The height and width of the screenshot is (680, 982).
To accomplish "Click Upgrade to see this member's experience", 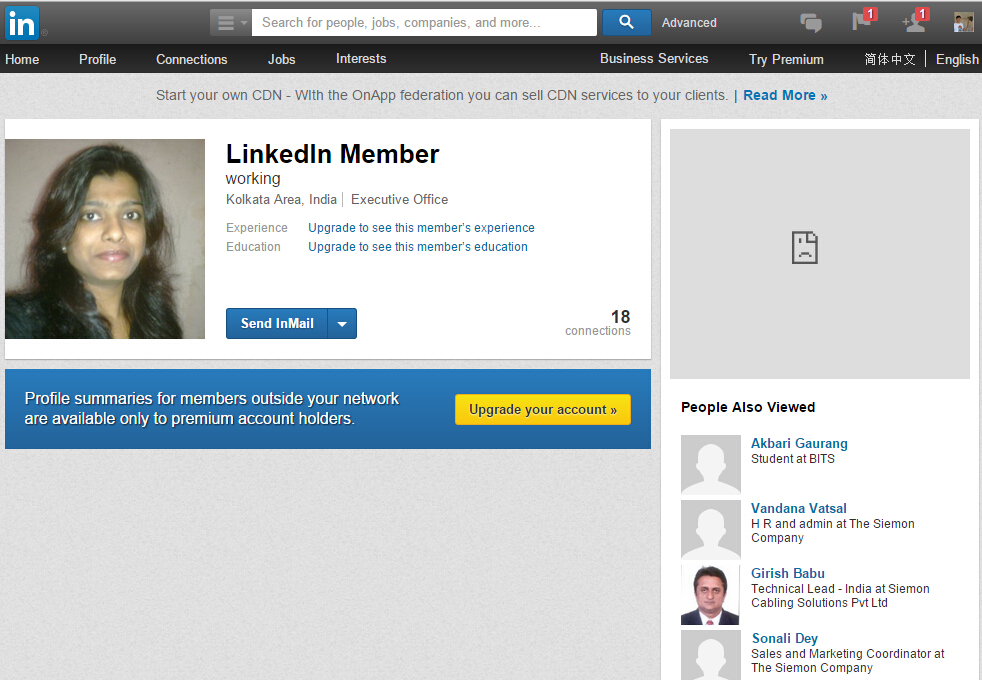I will pyautogui.click(x=420, y=227).
